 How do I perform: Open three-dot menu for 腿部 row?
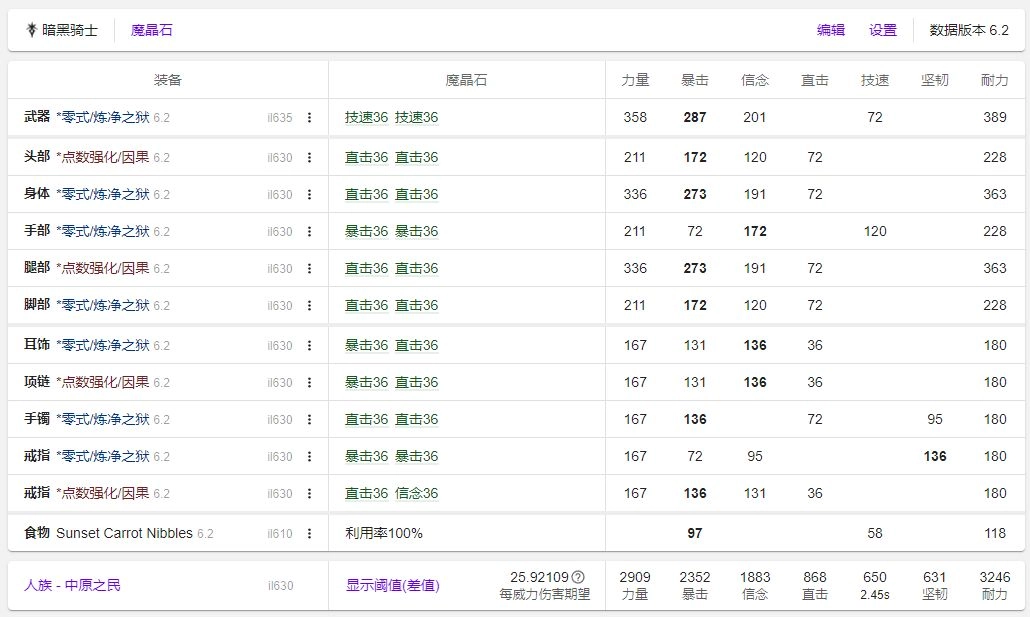(309, 269)
